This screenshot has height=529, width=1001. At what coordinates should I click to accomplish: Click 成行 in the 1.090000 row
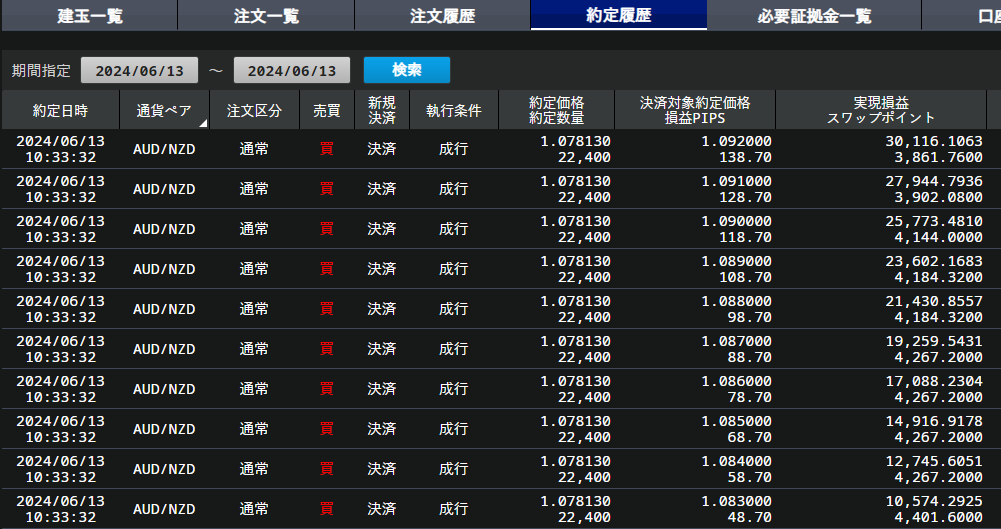(x=453, y=229)
